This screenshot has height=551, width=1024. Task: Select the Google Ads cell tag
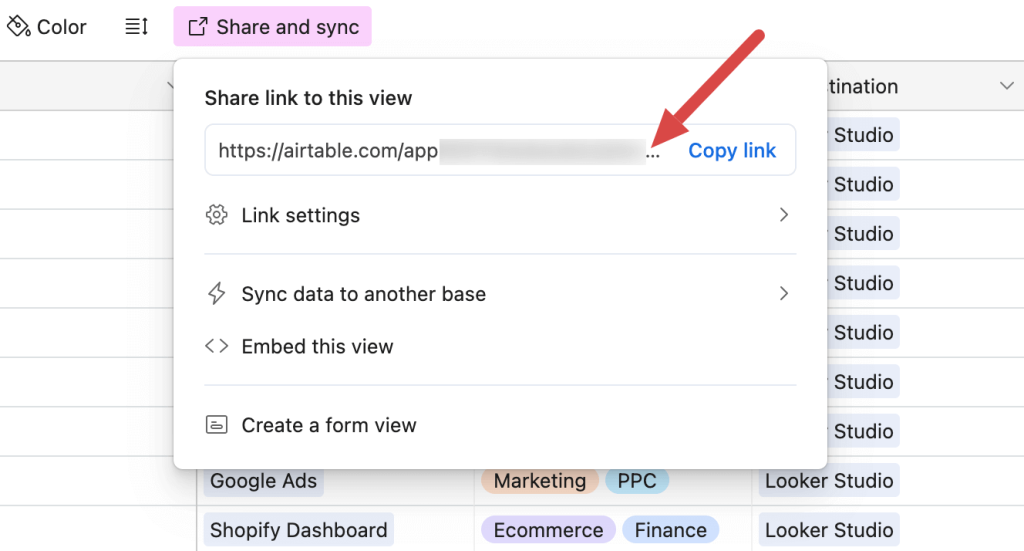click(x=263, y=481)
